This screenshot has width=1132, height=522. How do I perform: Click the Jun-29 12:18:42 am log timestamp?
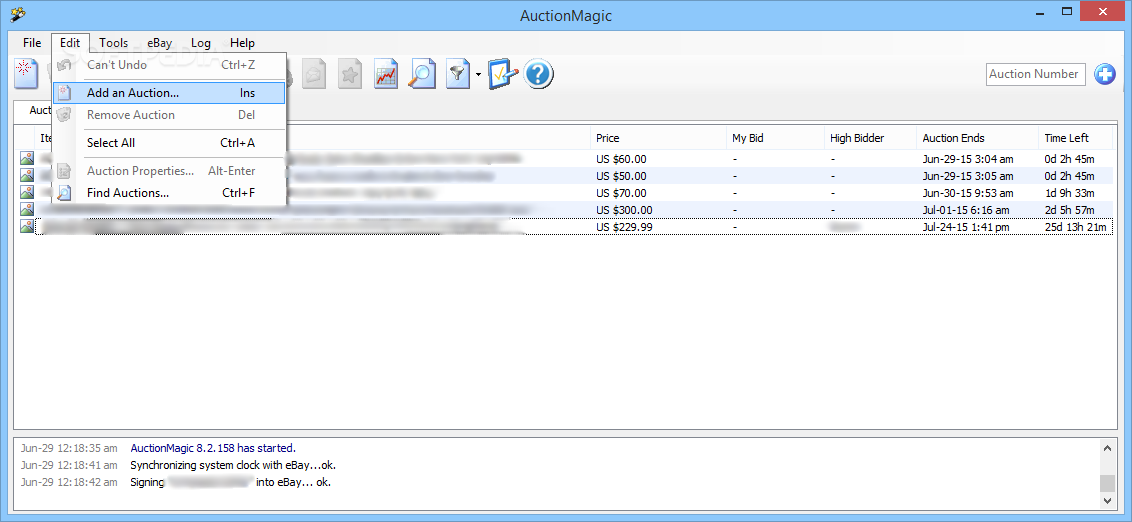pyautogui.click(x=69, y=483)
